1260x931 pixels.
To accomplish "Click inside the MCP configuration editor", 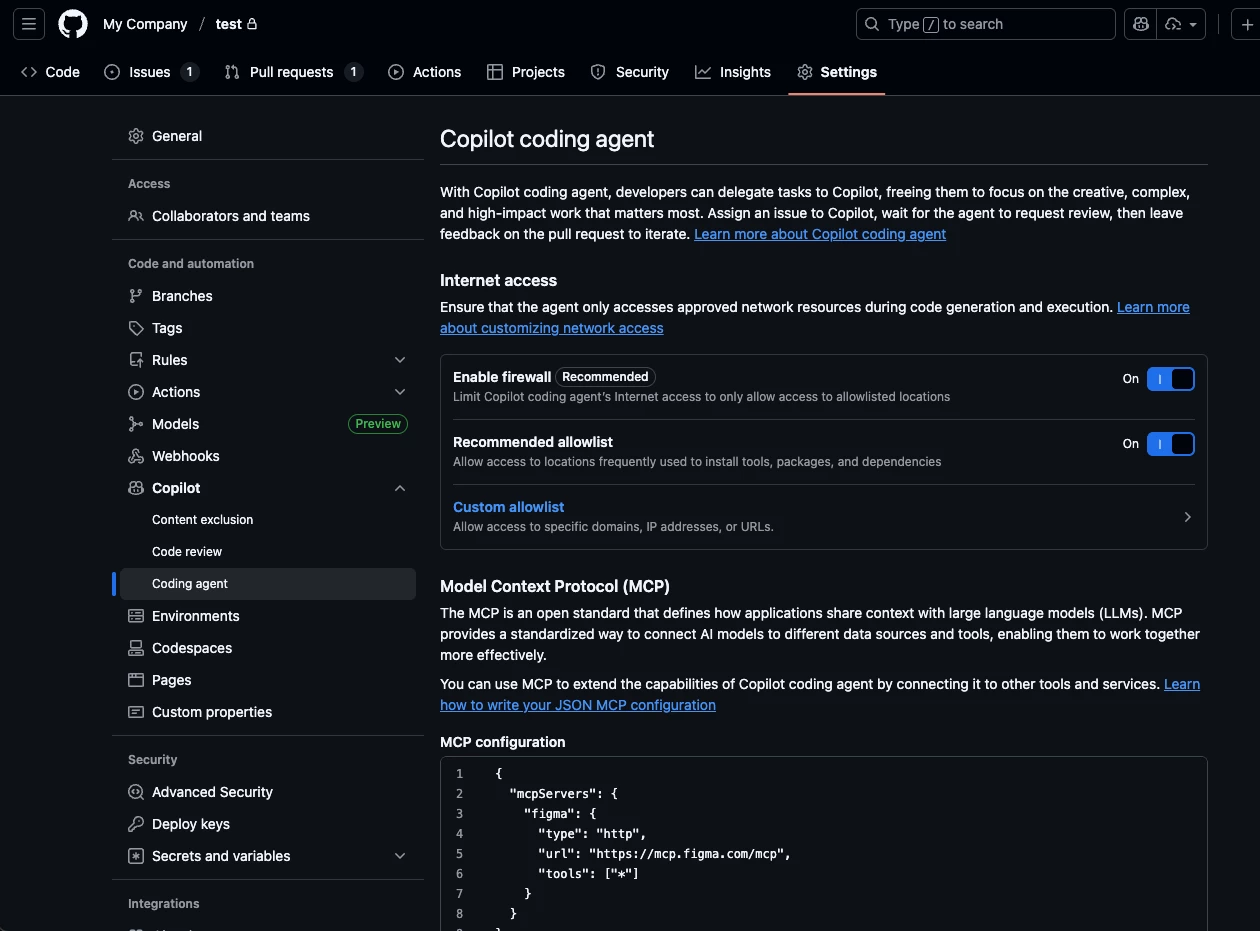I will [824, 843].
